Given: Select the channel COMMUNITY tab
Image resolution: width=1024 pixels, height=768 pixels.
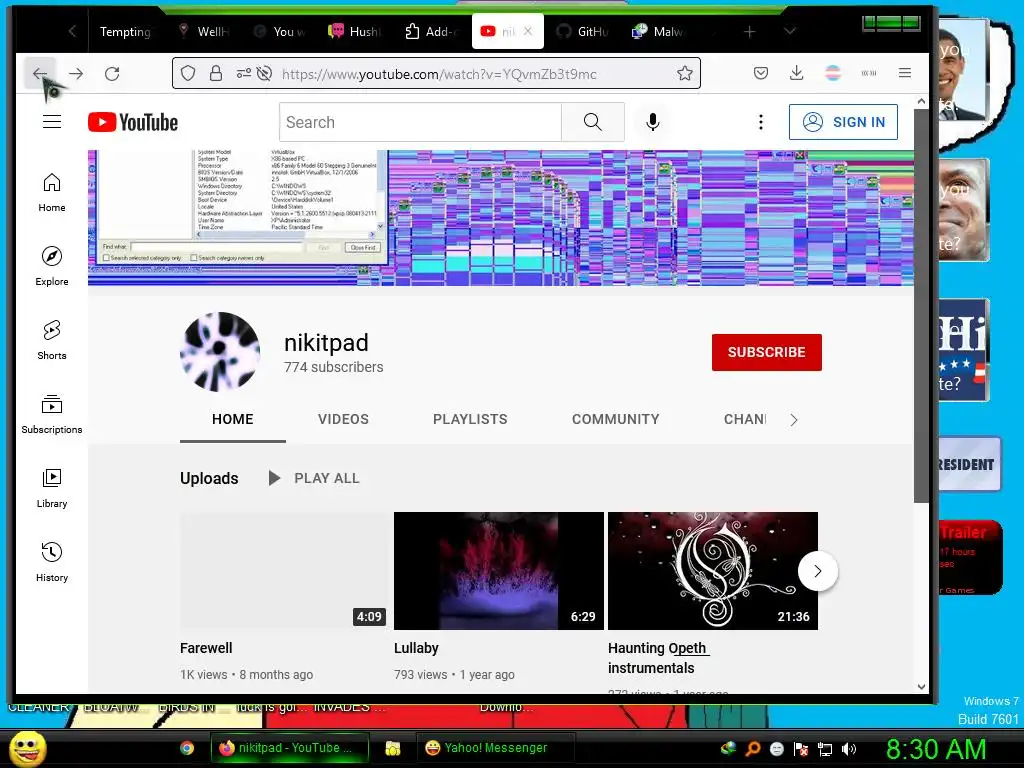Looking at the screenshot, I should (616, 419).
